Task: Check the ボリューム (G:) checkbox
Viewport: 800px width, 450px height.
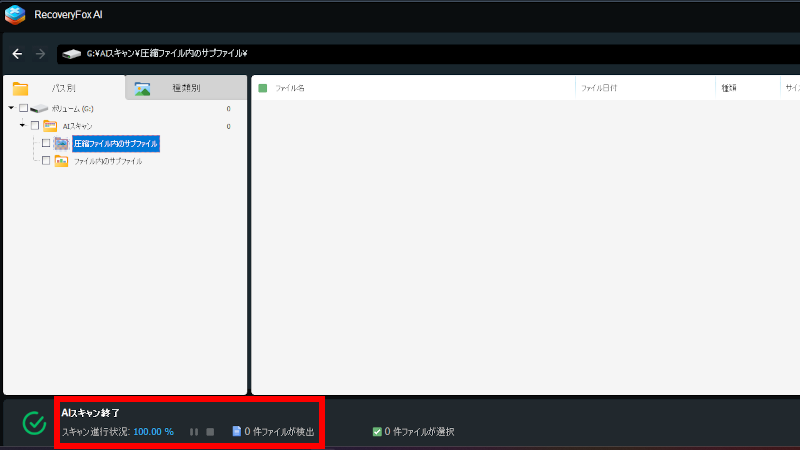Action: pos(23,108)
